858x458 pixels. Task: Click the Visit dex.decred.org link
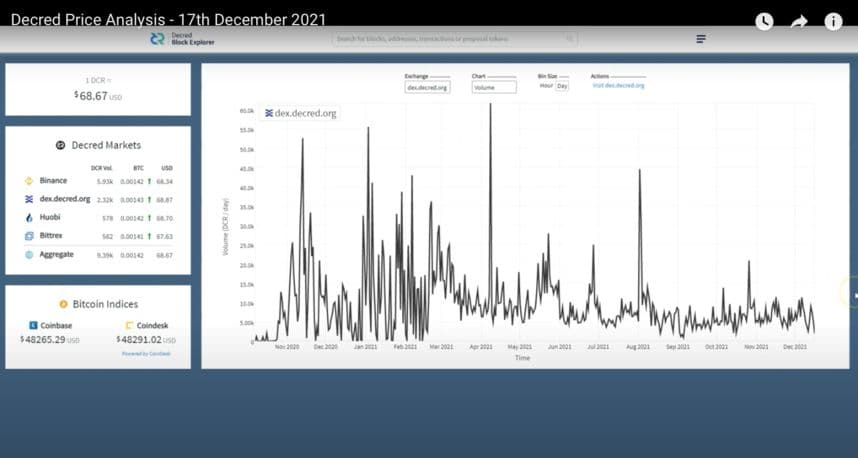(x=618, y=86)
